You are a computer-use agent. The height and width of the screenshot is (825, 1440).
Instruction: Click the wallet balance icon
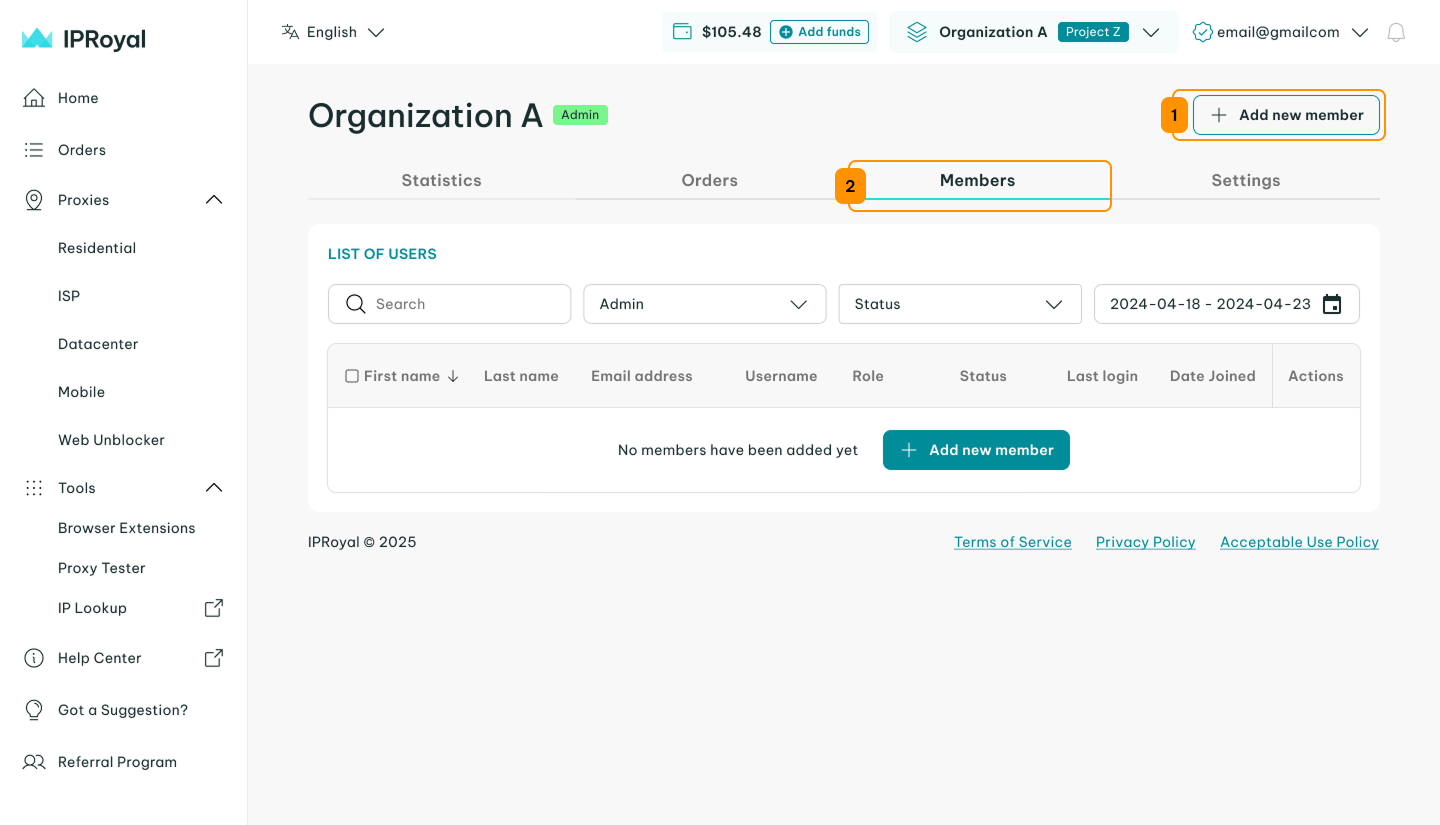(x=683, y=32)
